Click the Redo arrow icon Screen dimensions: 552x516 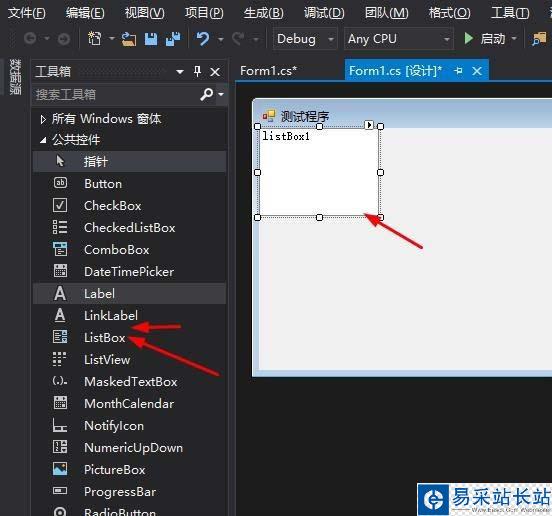[239, 39]
